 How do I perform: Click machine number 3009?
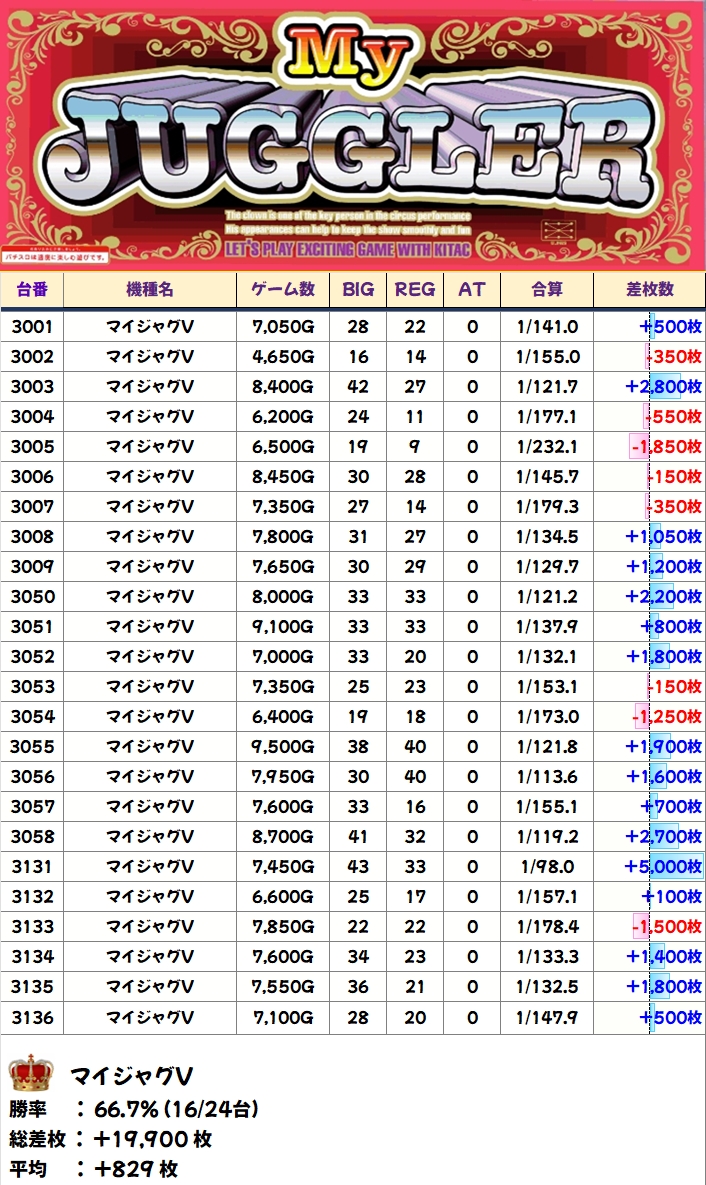click(33, 567)
